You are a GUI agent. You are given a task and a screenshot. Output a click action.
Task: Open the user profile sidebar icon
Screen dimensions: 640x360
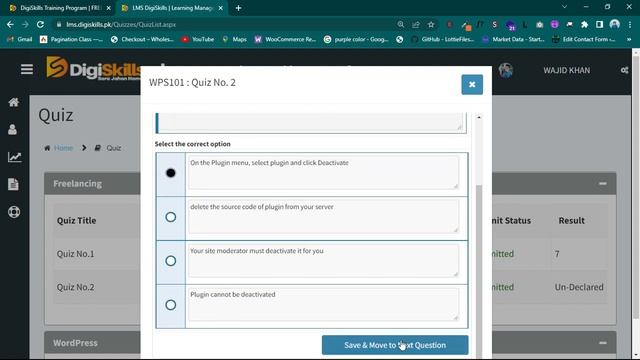[13, 129]
